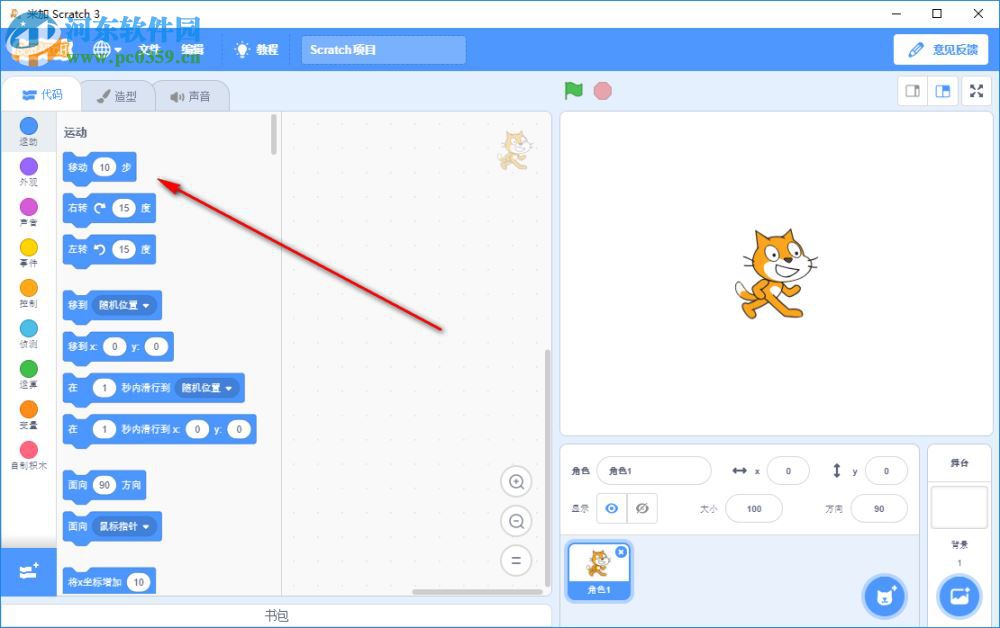Click the 意见反馈 feedback button

click(x=941, y=48)
